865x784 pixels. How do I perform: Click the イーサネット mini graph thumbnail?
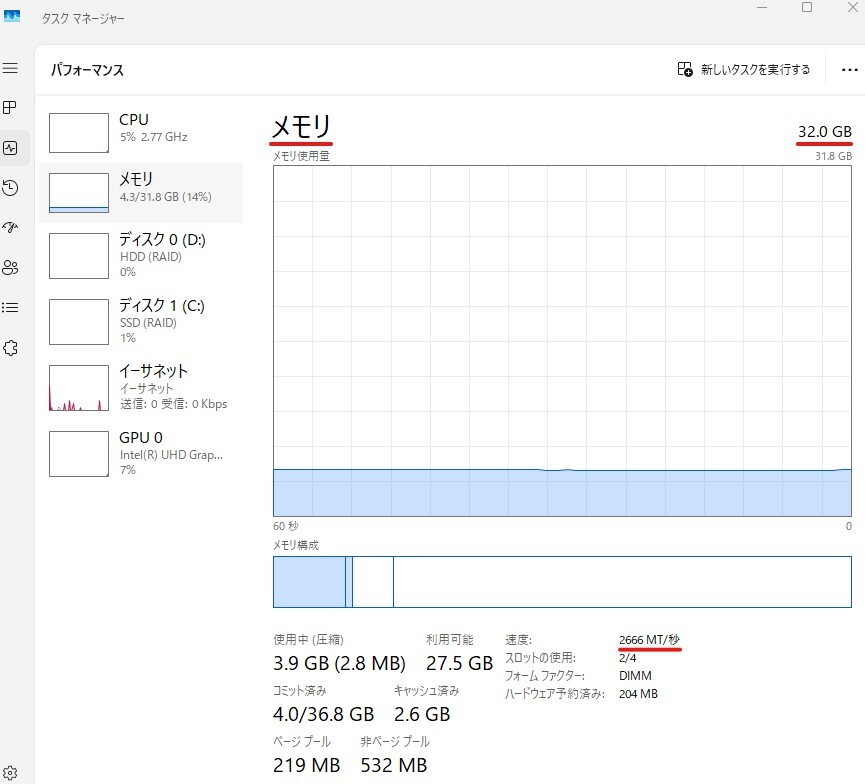coord(79,388)
